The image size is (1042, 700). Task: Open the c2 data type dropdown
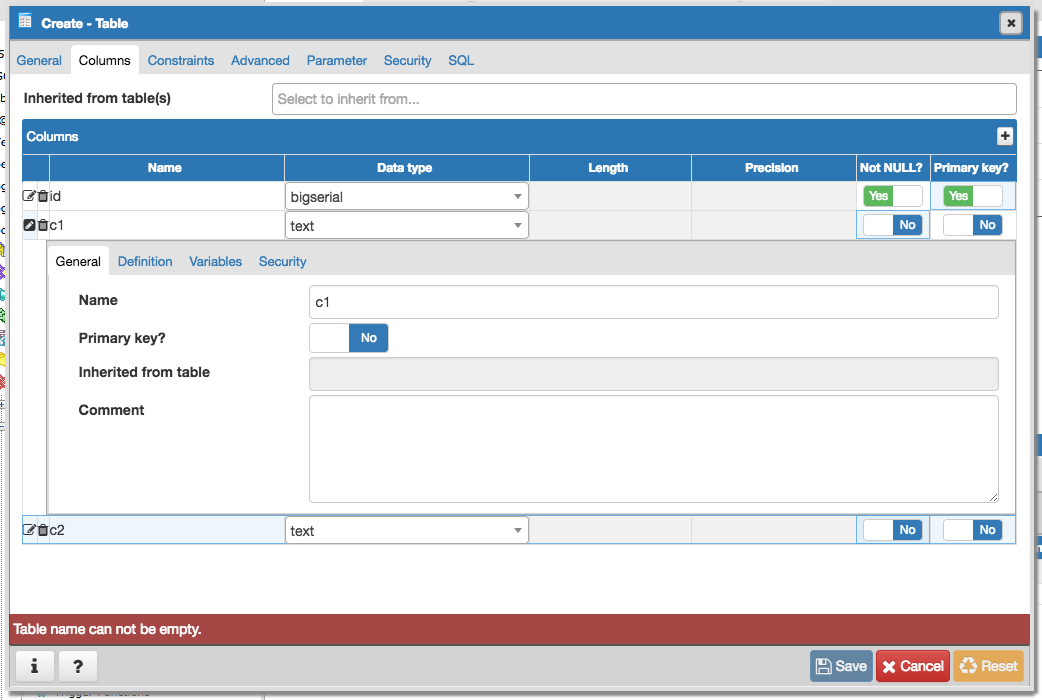point(407,531)
